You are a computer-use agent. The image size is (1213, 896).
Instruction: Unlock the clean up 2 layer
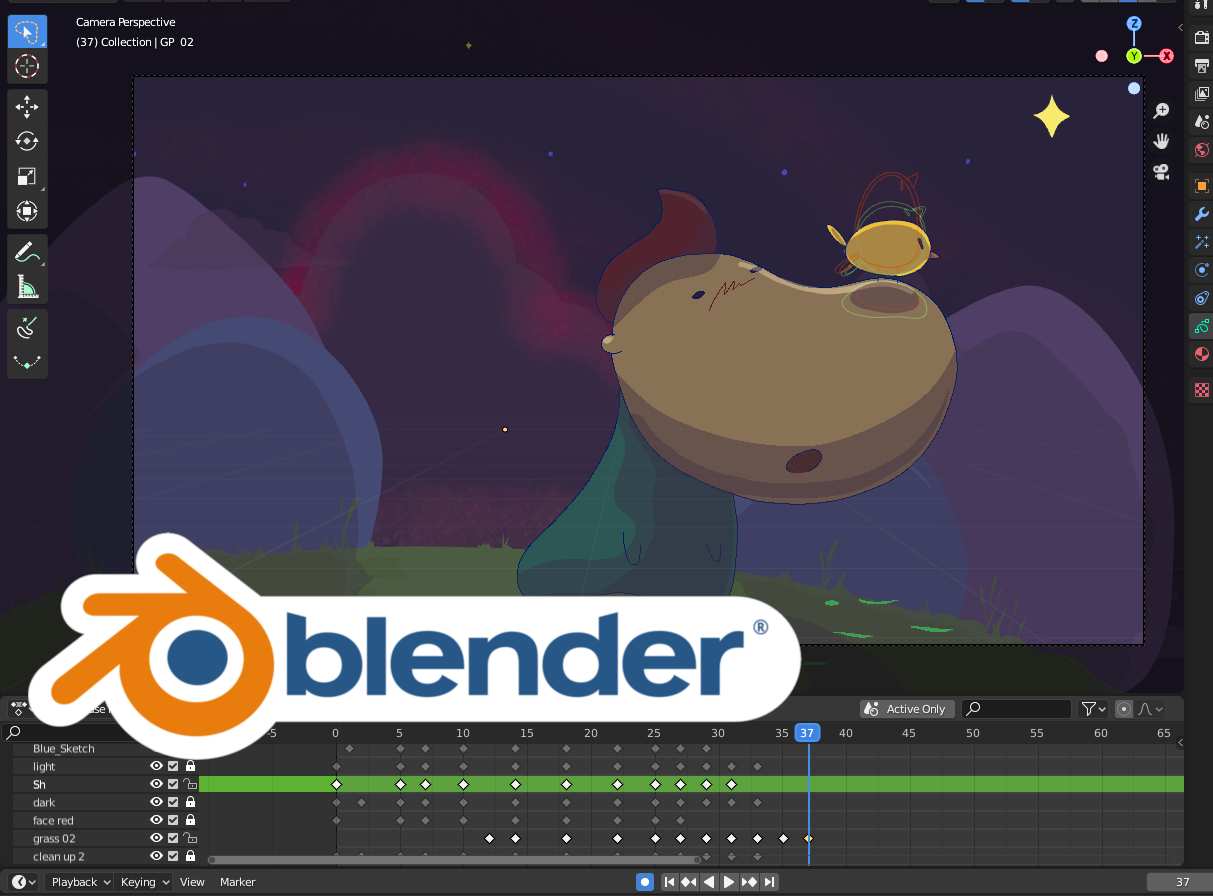pos(190,856)
